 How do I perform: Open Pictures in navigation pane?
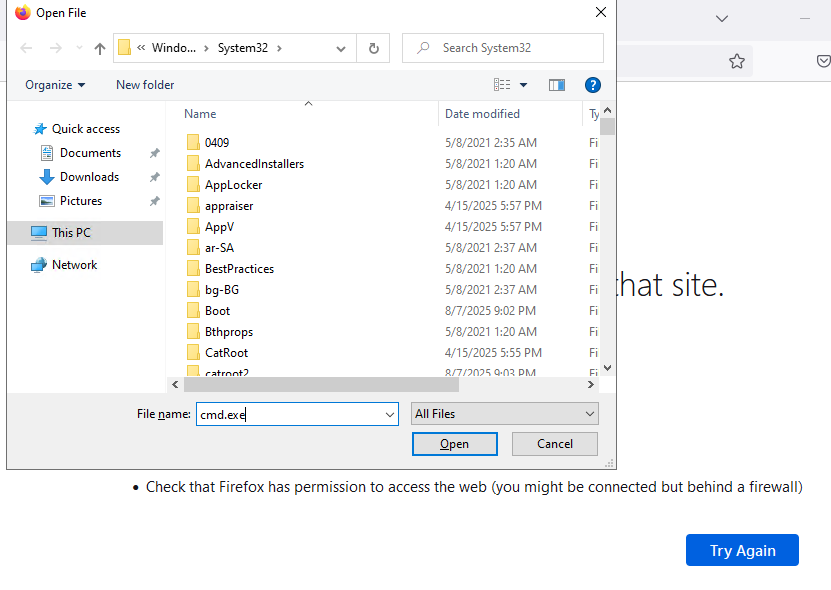coord(81,201)
